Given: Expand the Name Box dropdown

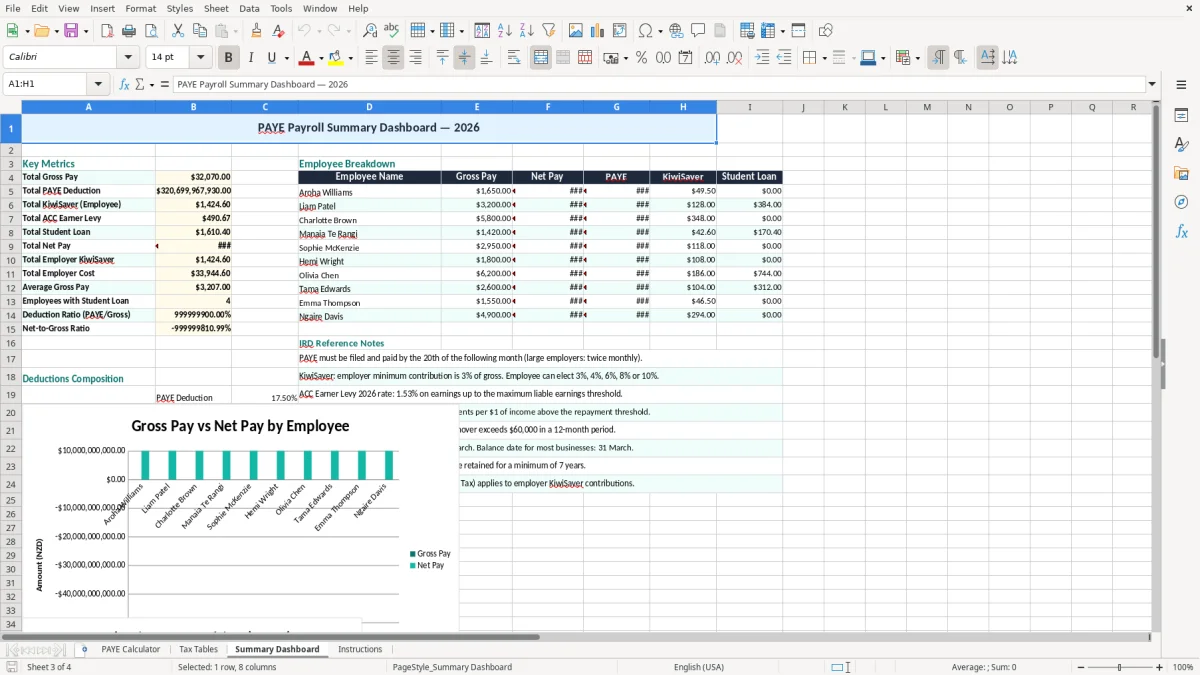Looking at the screenshot, I should [x=98, y=84].
